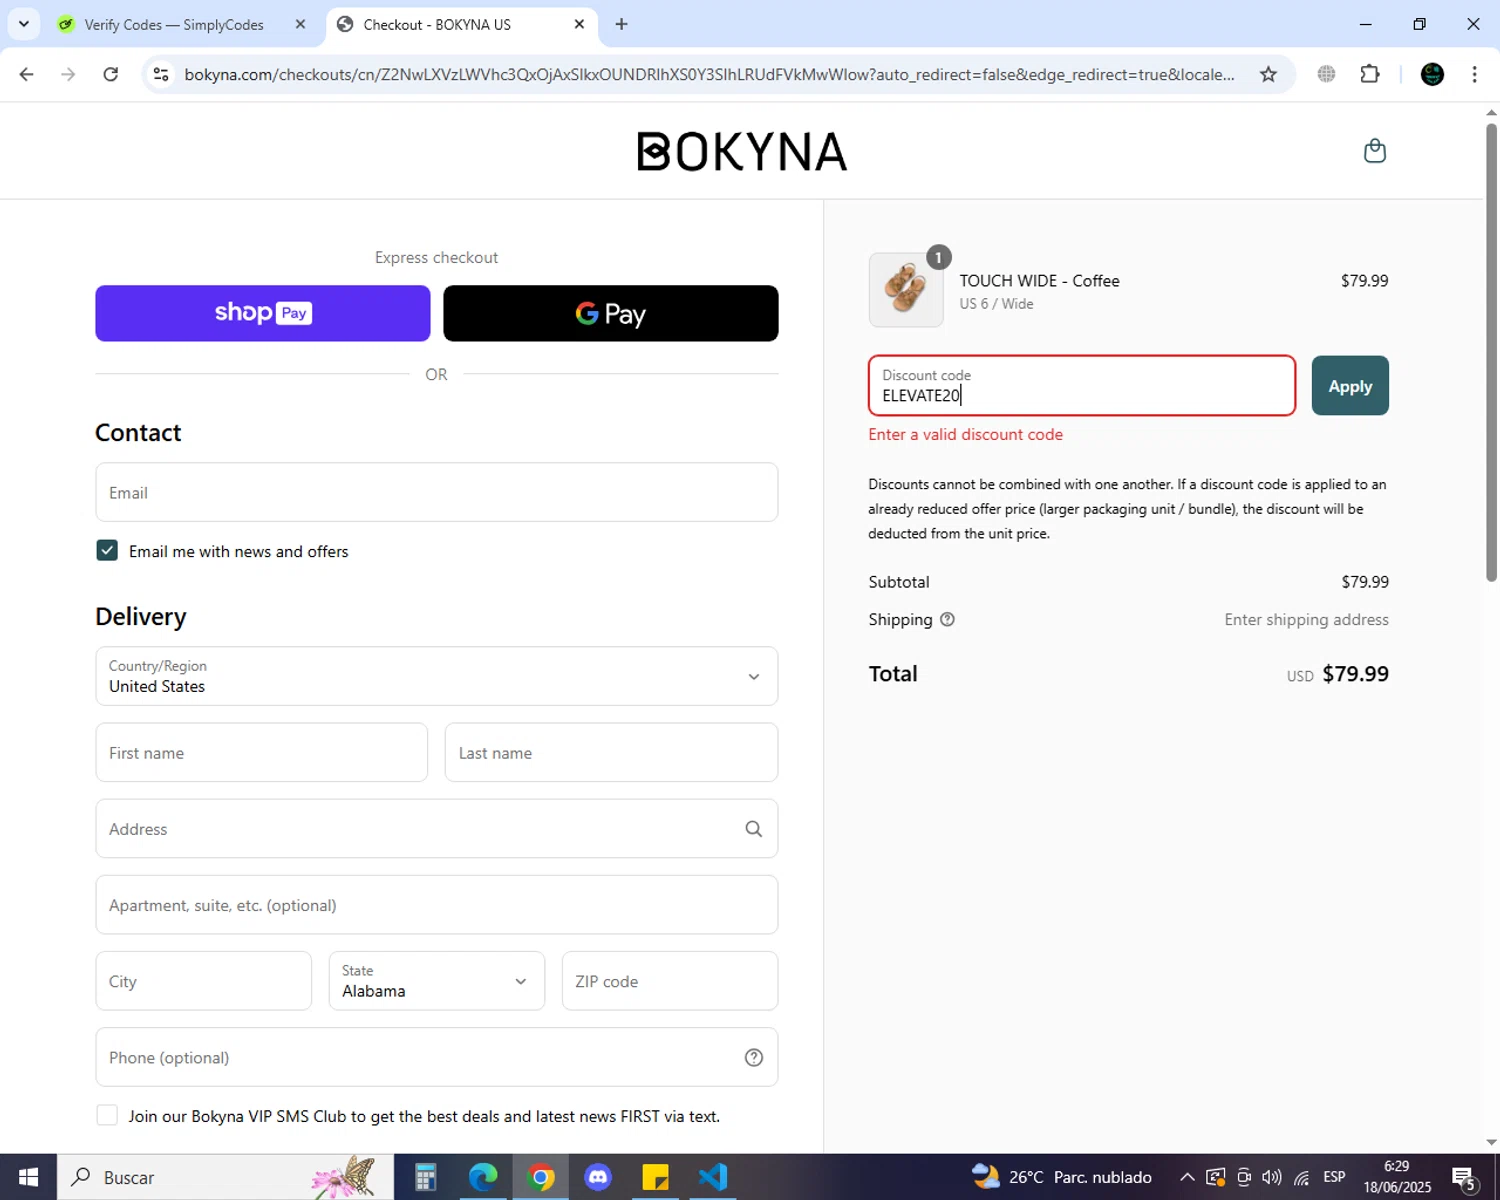Open the State dropdown showing Alabama
This screenshot has height=1200, width=1500.
437,981
